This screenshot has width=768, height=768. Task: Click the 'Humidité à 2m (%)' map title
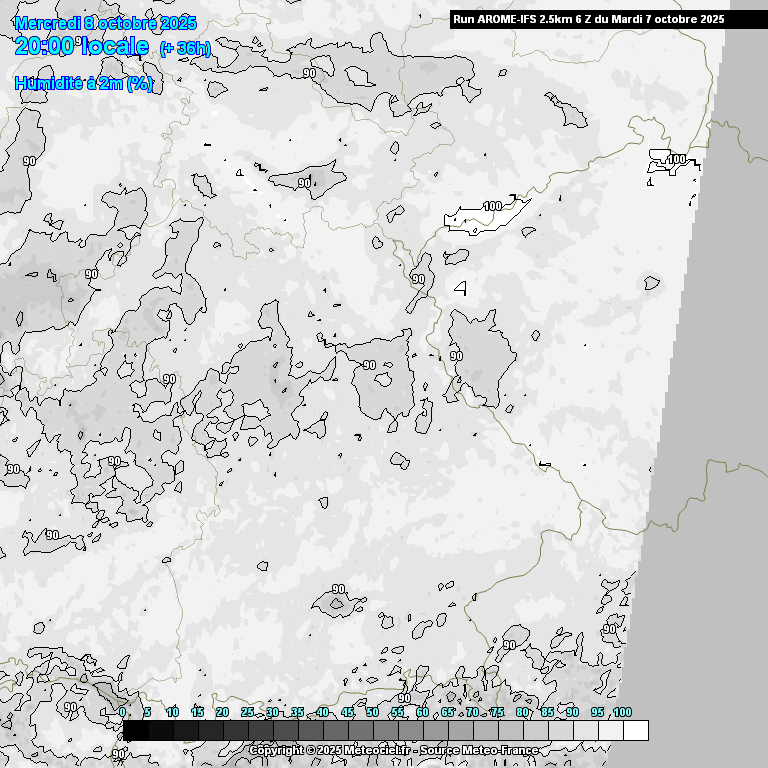pyautogui.click(x=84, y=84)
